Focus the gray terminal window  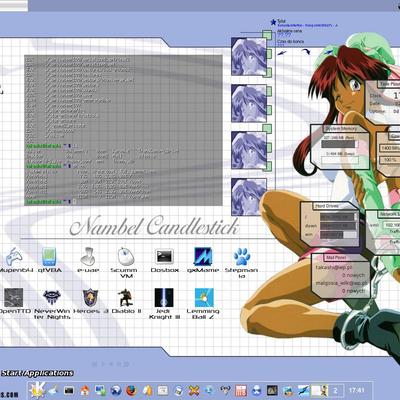point(123,130)
